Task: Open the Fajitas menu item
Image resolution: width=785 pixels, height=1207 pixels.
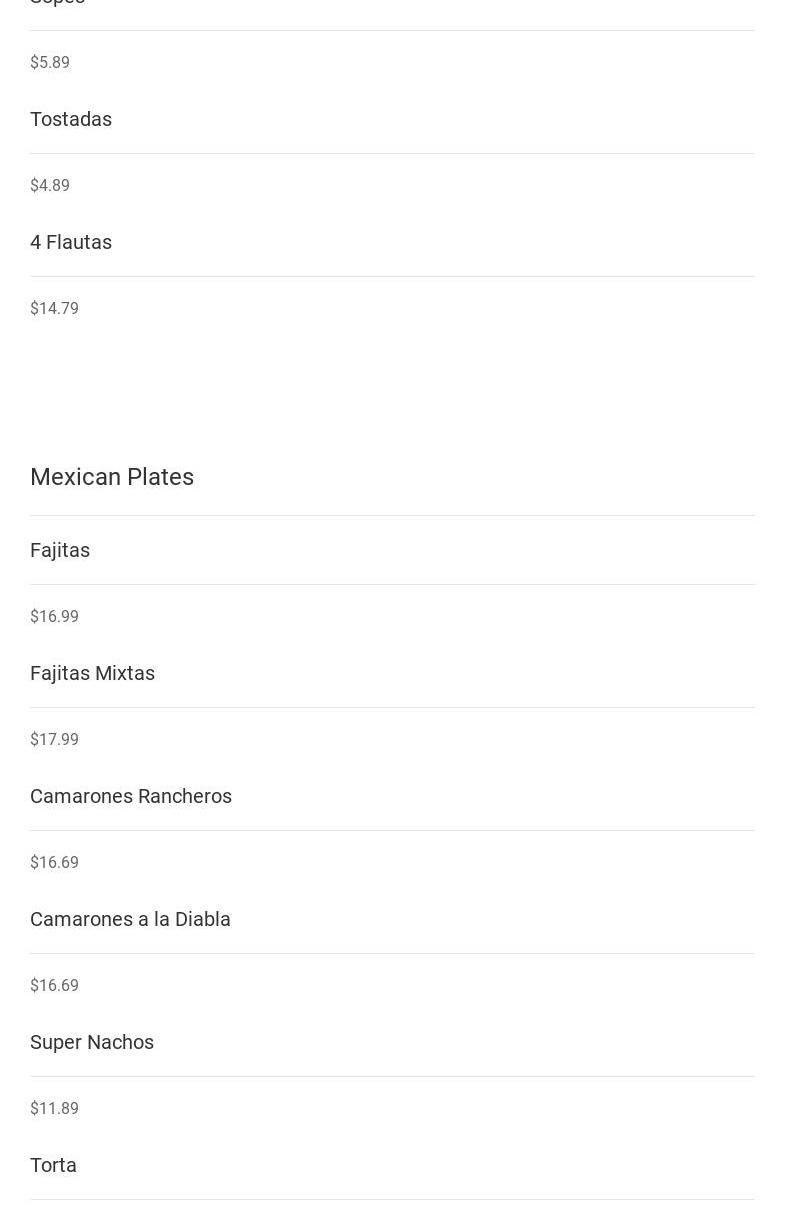Action: click(60, 550)
